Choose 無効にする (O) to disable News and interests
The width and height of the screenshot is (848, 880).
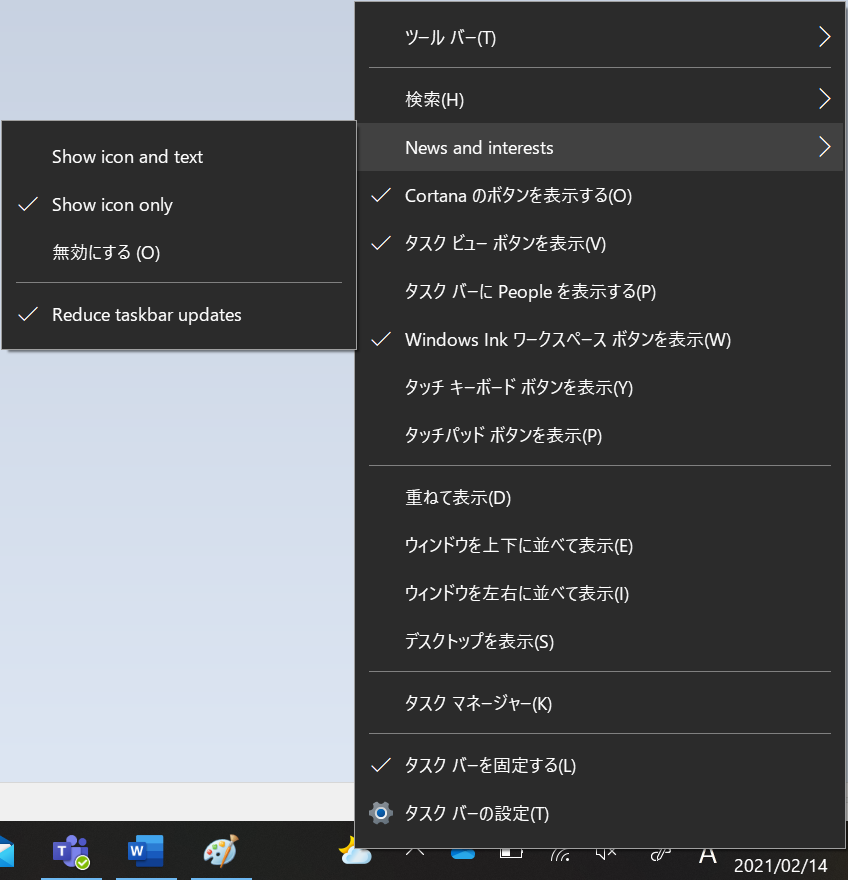[x=179, y=253]
